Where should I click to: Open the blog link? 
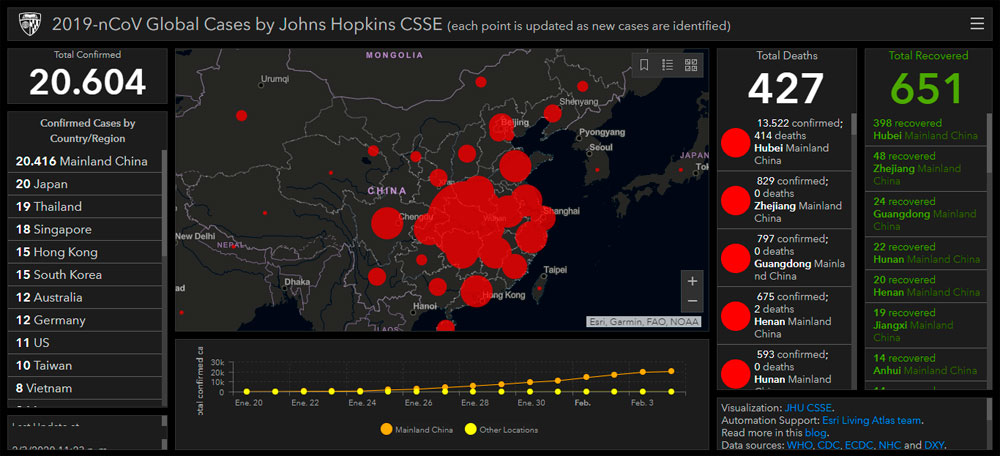click(815, 432)
